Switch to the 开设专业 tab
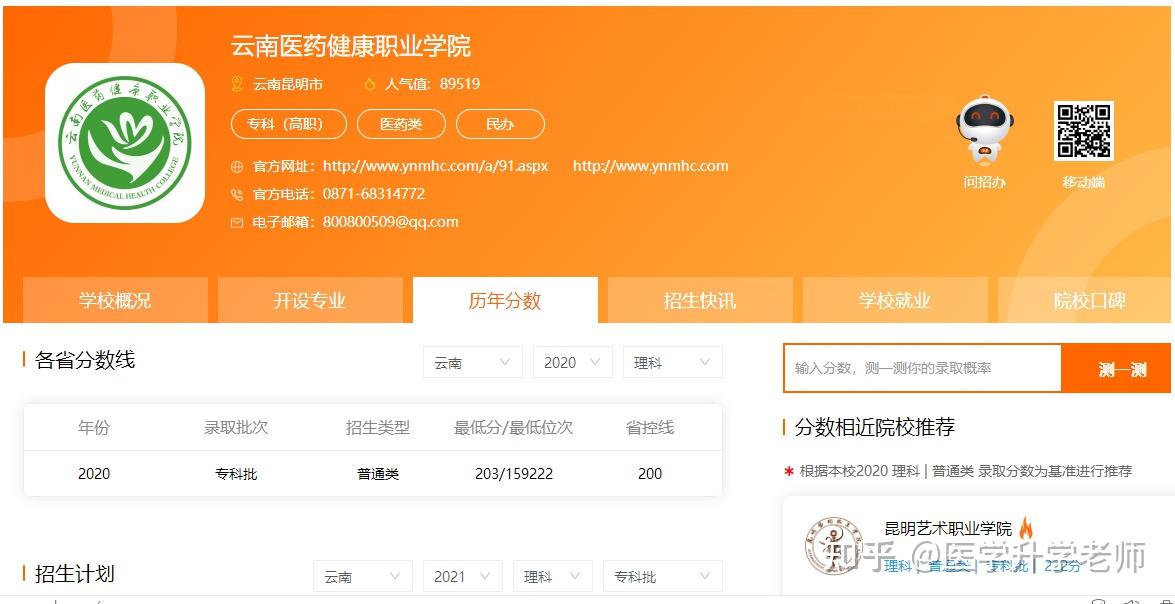The width and height of the screenshot is (1175, 604). (310, 301)
